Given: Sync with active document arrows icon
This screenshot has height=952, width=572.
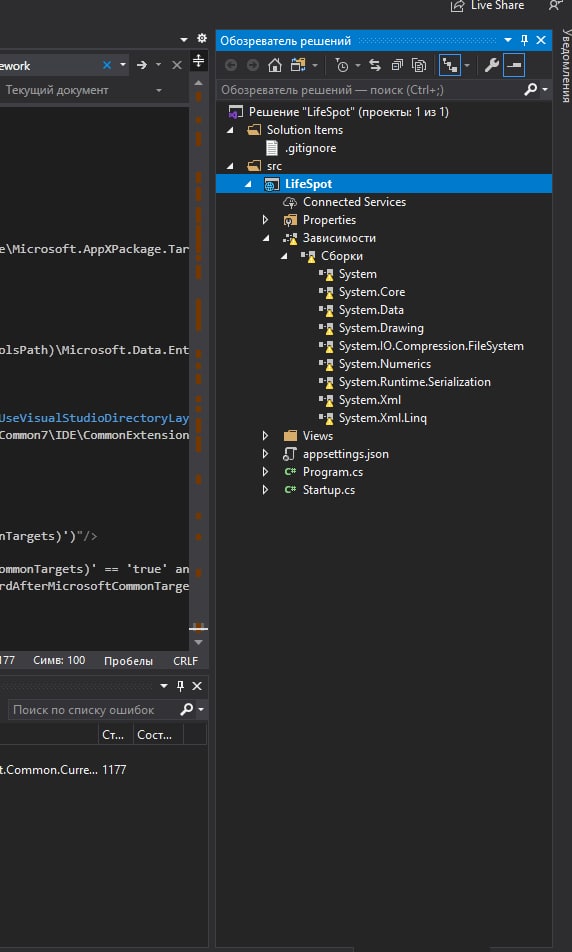Looking at the screenshot, I should pyautogui.click(x=375, y=66).
